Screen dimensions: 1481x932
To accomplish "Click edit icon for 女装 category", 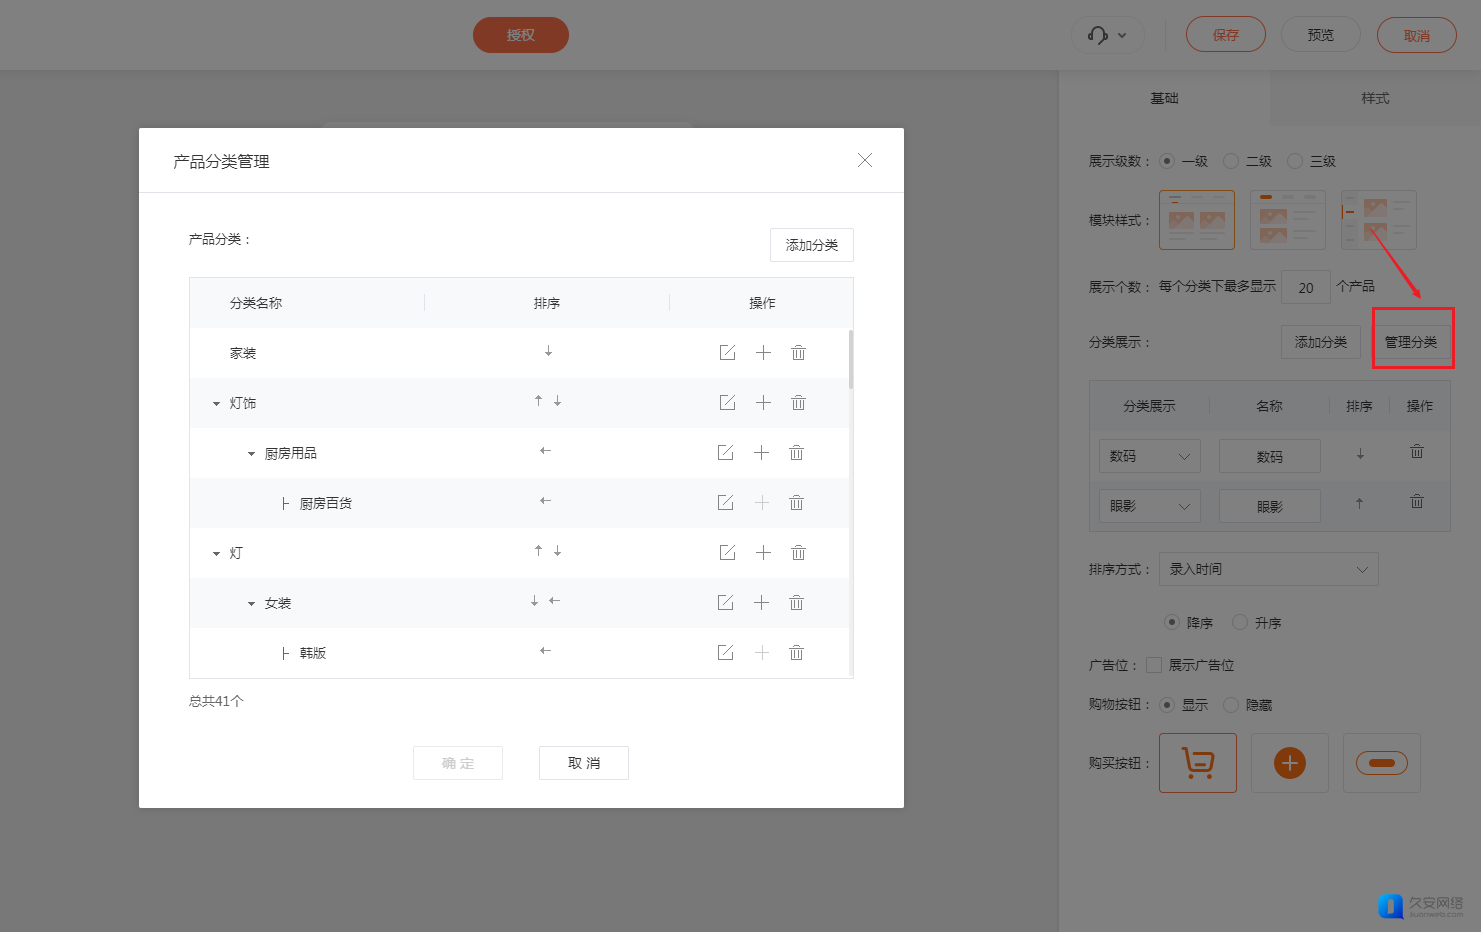I will [726, 603].
